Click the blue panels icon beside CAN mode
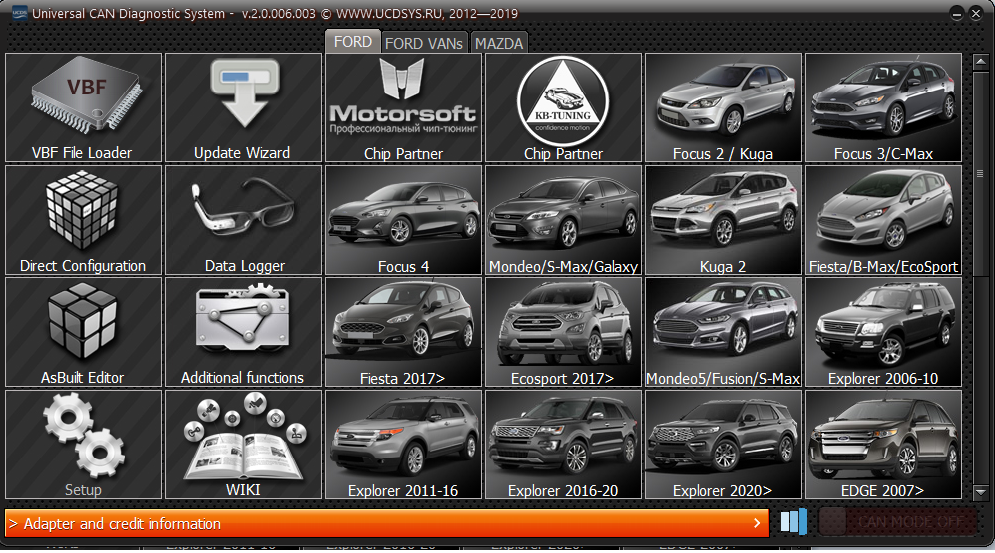Screen dimensions: 995x553 [x=794, y=522]
